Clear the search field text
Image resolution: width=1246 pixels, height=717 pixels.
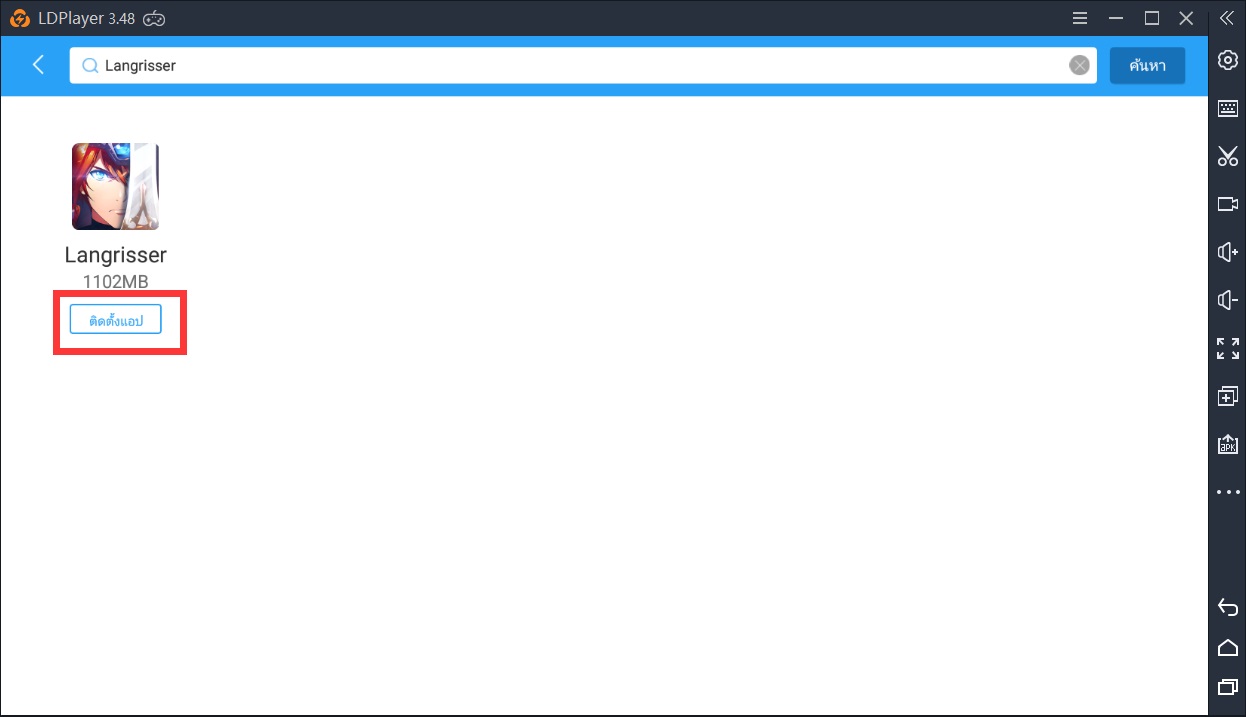pyautogui.click(x=1079, y=66)
